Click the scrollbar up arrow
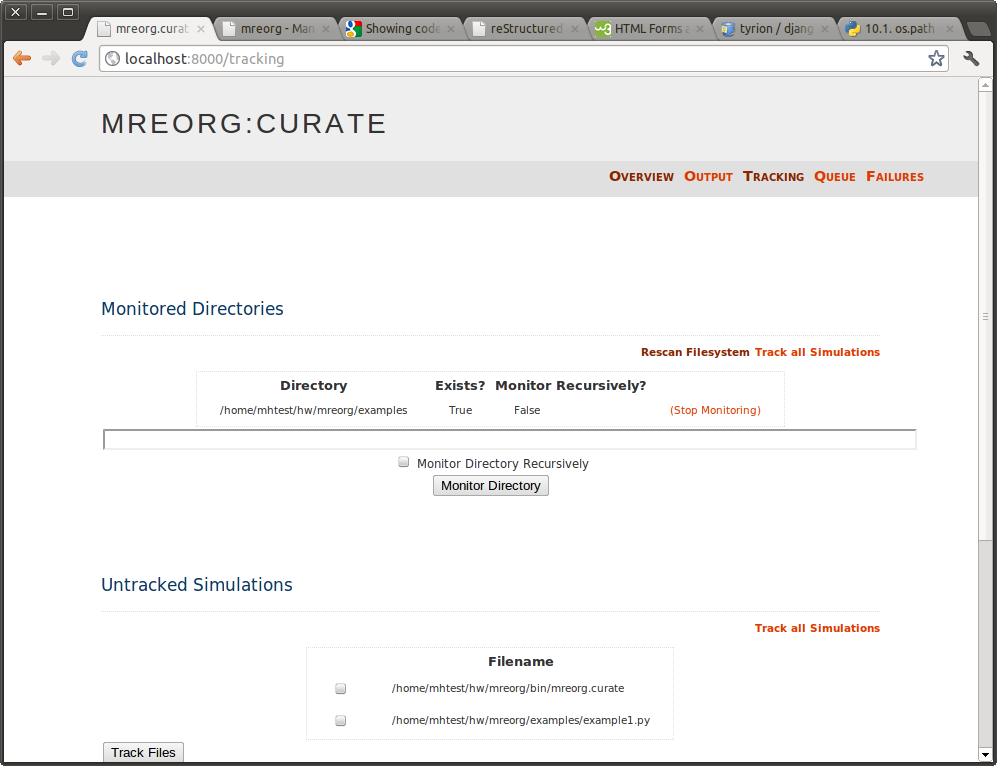The width and height of the screenshot is (997, 766). (985, 85)
